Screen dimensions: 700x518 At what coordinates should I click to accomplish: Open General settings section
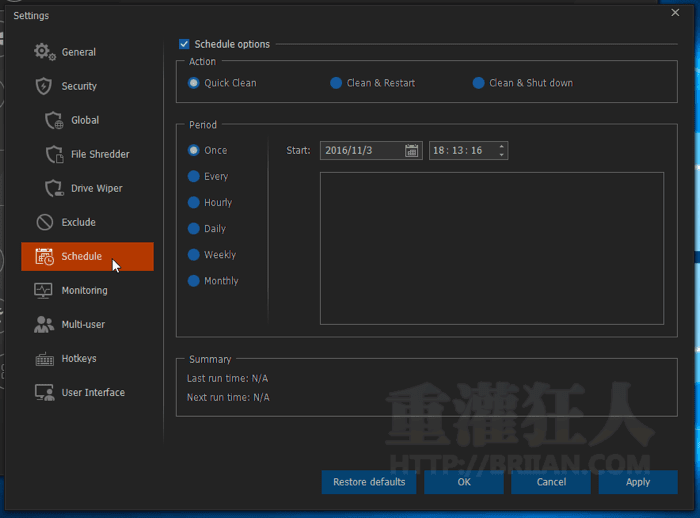[x=79, y=52]
